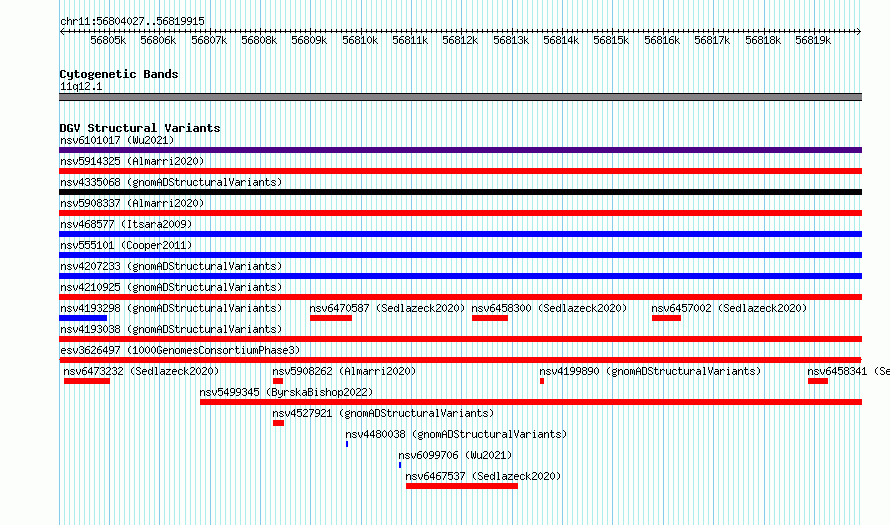
Task: Click the 56808k ruler position
Action: (259, 40)
